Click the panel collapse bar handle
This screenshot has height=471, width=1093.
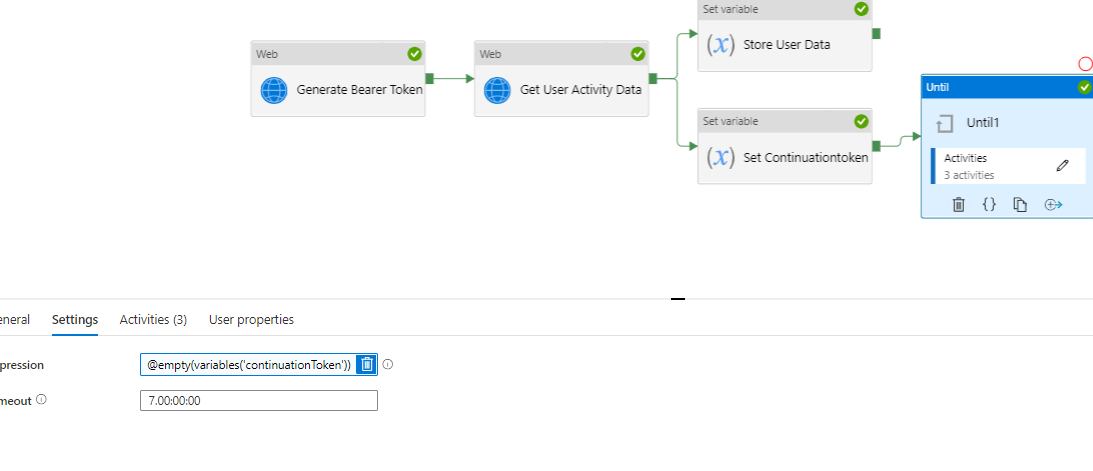(x=678, y=299)
